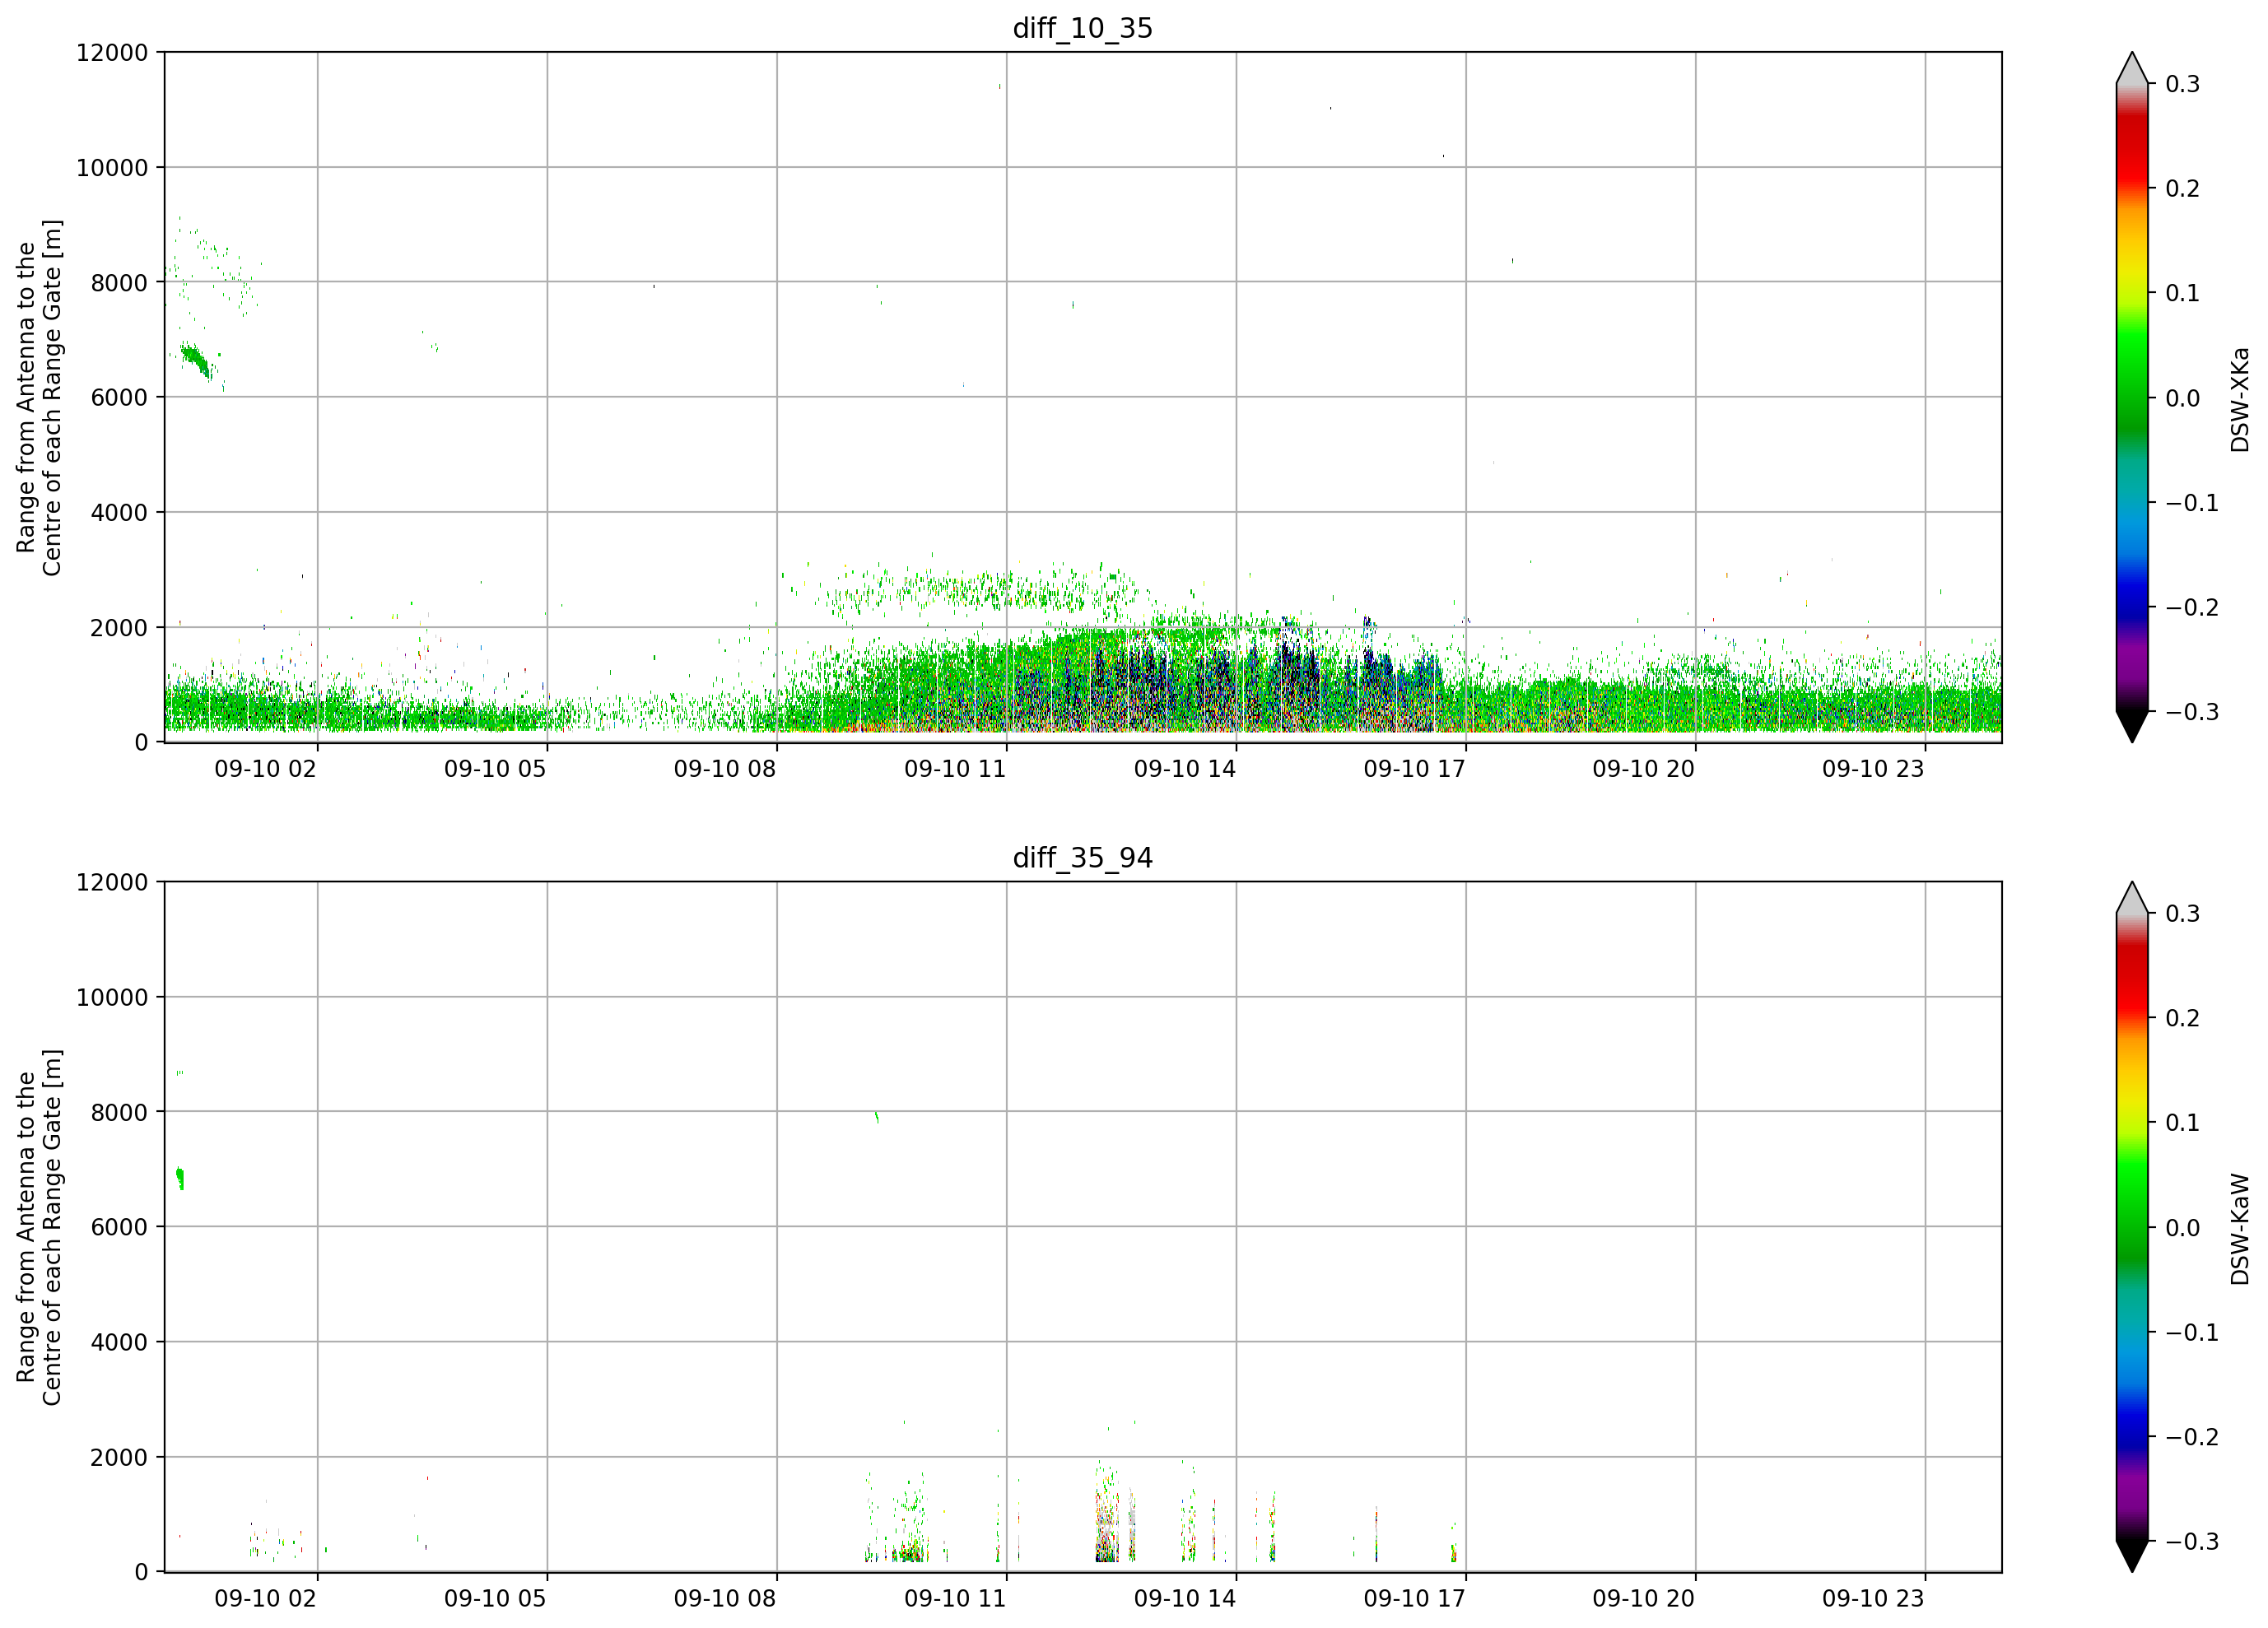This screenshot has width=2268, height=1628.
Task: Click the 10000 tick on diff_10_35 axis
Action: [x=112, y=168]
